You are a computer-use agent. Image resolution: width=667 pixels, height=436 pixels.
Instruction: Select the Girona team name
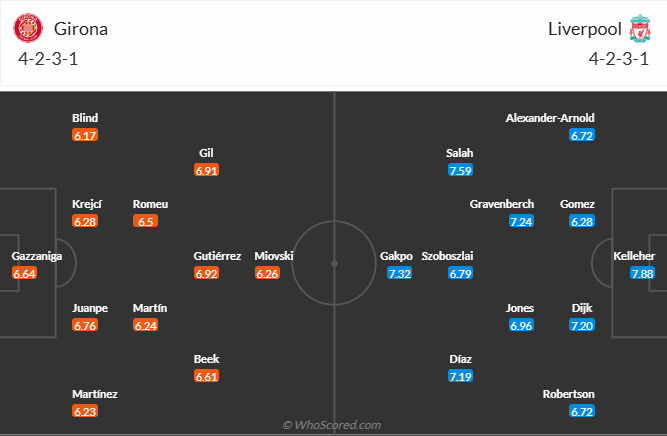pos(80,29)
